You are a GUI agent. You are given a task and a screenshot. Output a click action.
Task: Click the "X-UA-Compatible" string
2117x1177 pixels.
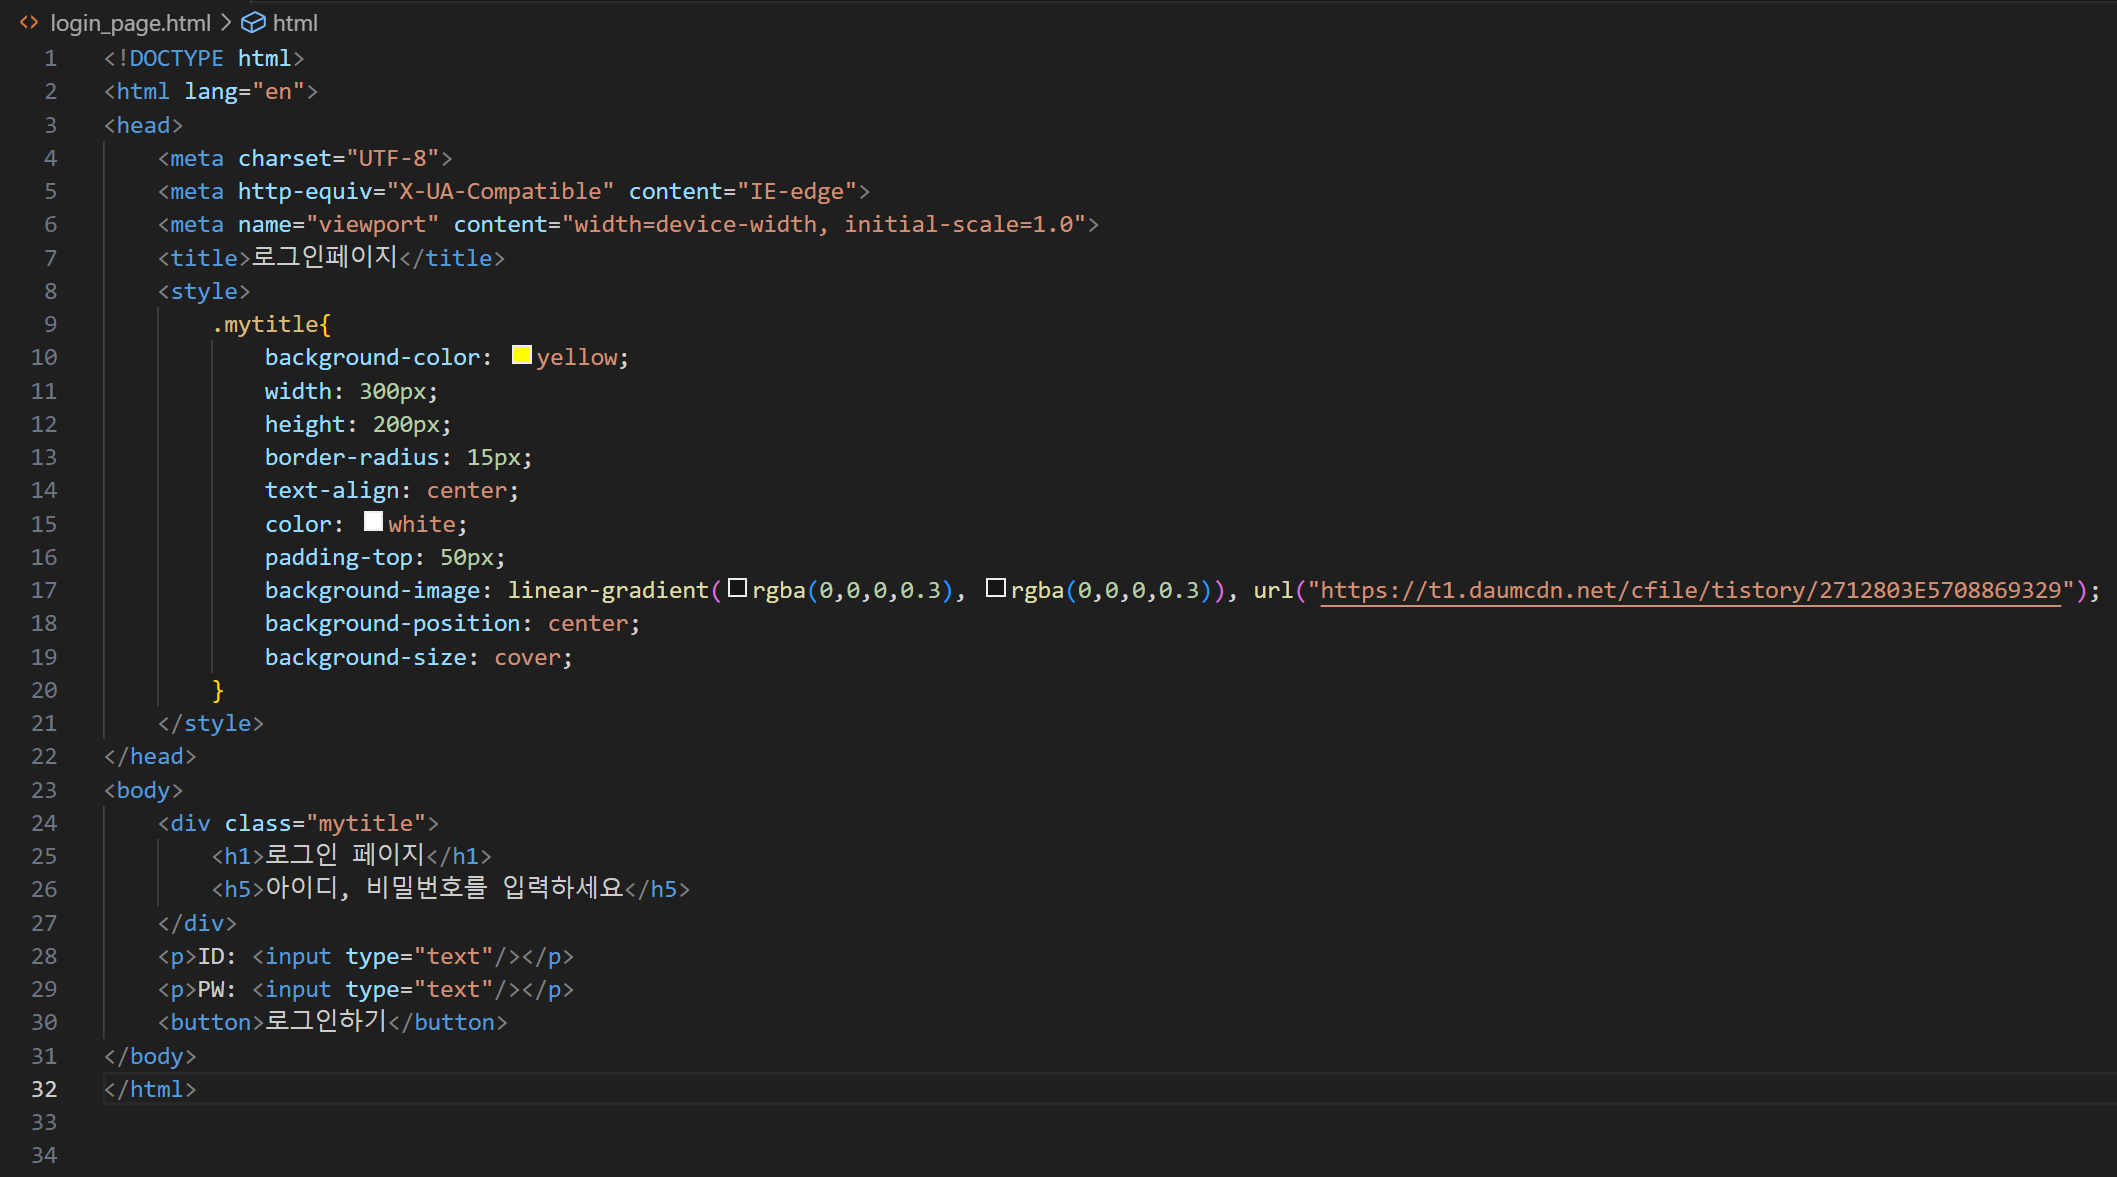tap(500, 191)
